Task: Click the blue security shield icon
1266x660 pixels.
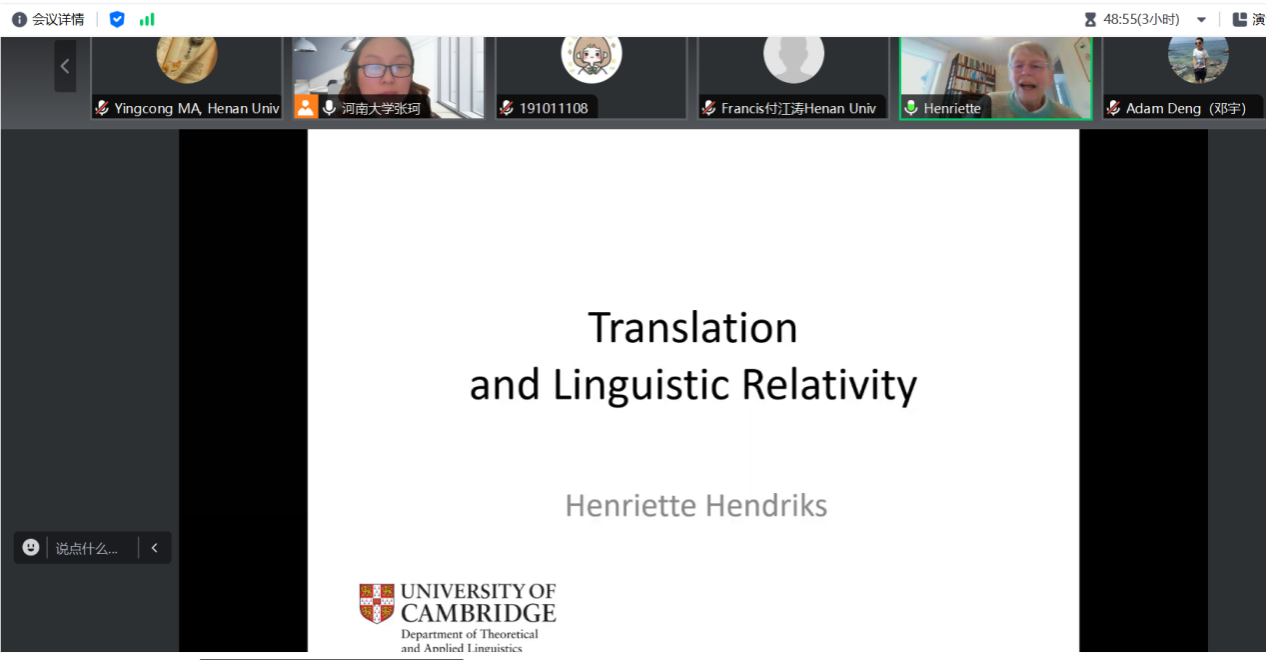Action: click(x=117, y=19)
